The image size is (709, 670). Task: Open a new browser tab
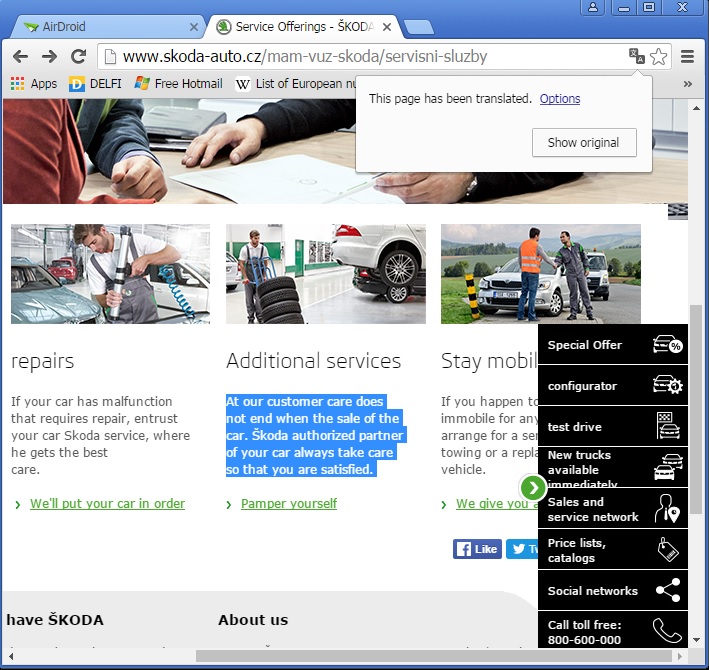click(419, 28)
